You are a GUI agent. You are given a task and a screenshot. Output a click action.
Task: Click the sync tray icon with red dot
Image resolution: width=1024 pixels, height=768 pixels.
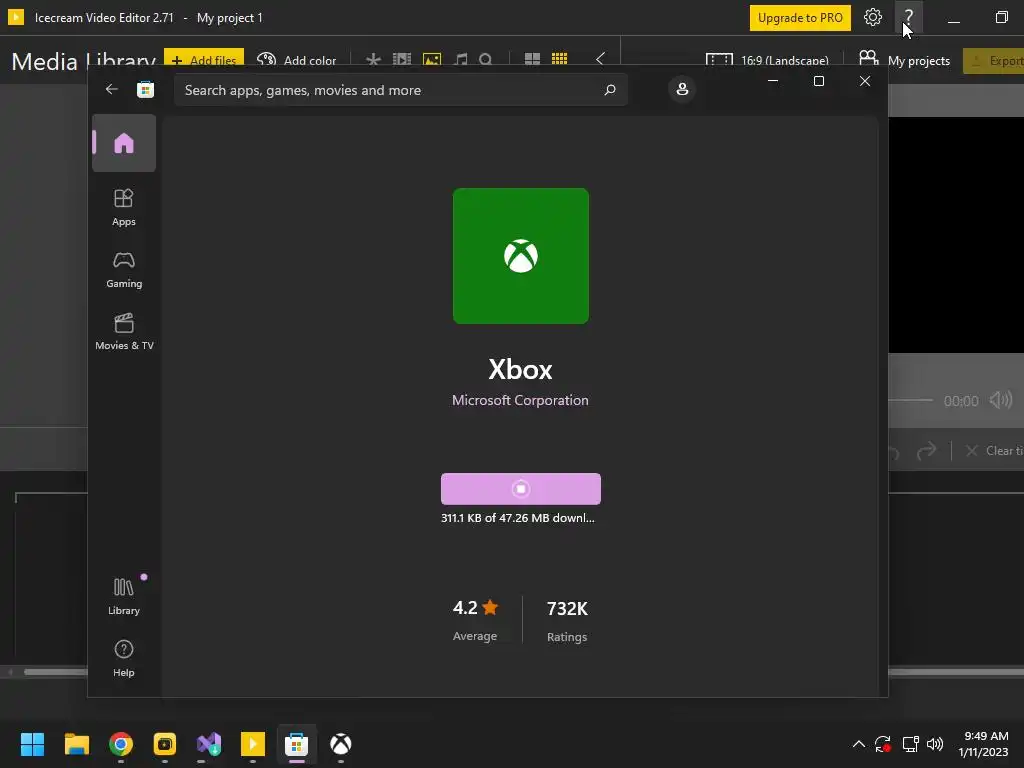point(883,744)
